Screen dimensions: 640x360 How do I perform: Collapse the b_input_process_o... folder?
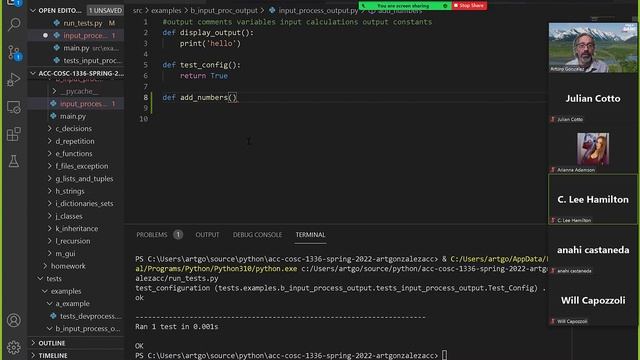pos(50,329)
